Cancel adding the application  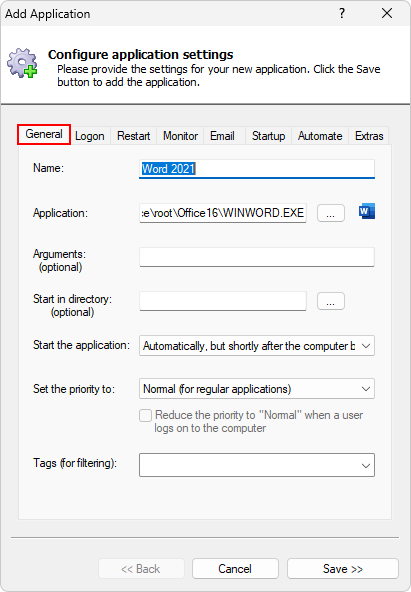[235, 569]
